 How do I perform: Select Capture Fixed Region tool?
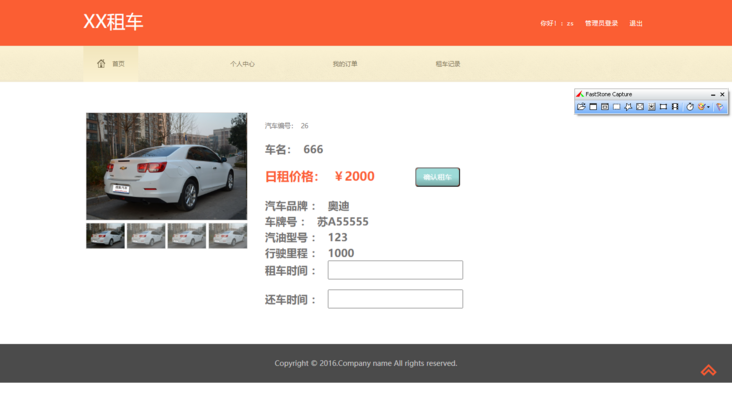coord(663,107)
